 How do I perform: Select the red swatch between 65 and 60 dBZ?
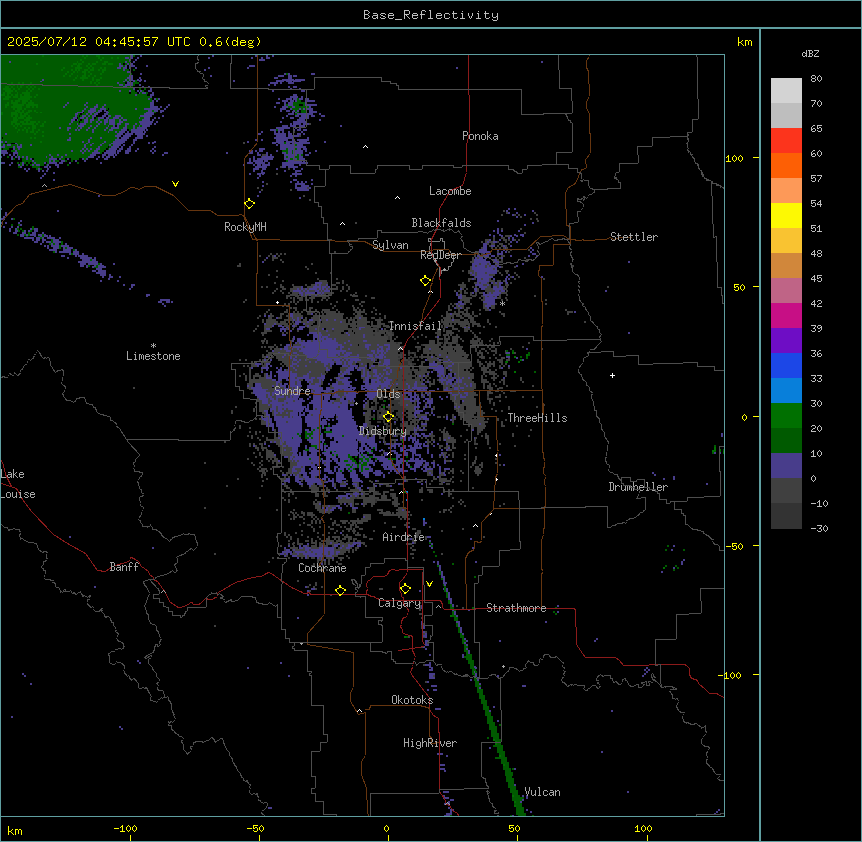click(786, 141)
